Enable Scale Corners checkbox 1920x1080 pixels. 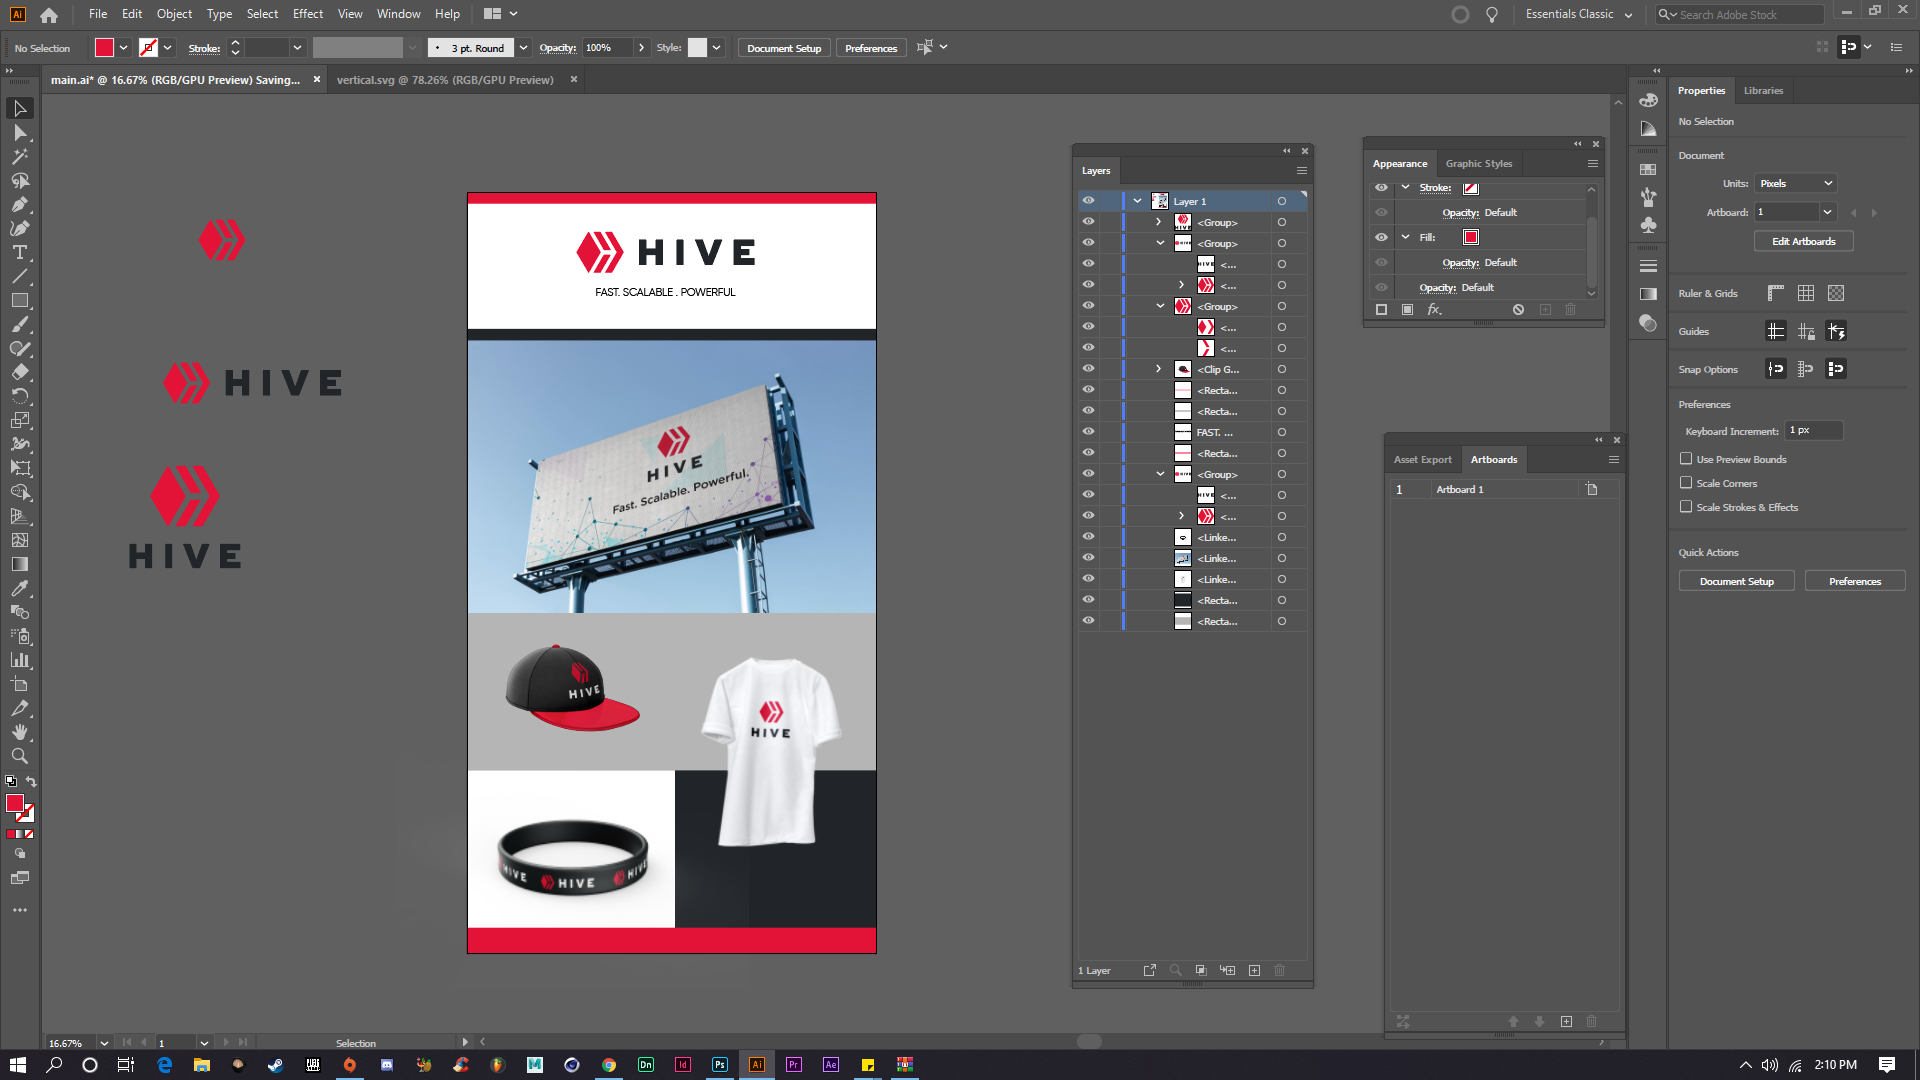[x=1686, y=483]
